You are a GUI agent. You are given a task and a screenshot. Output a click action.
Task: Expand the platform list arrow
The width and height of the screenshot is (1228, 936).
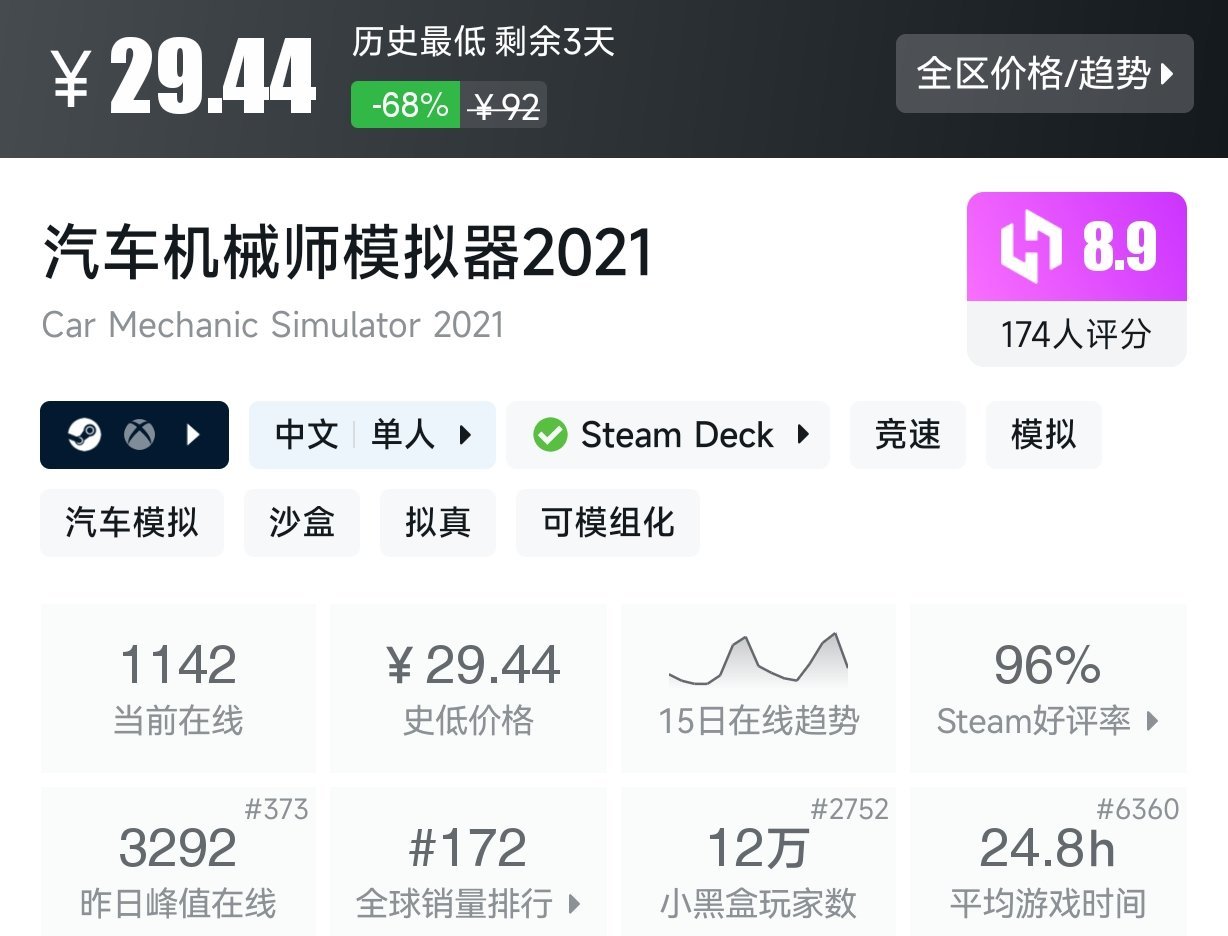[194, 435]
